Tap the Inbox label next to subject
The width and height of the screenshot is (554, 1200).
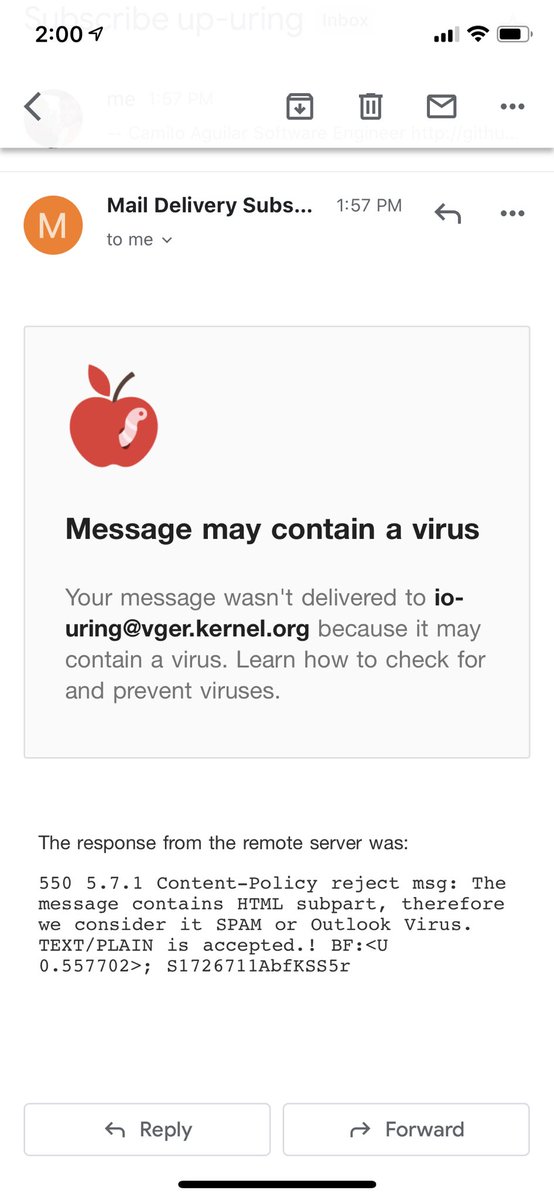coord(344,20)
